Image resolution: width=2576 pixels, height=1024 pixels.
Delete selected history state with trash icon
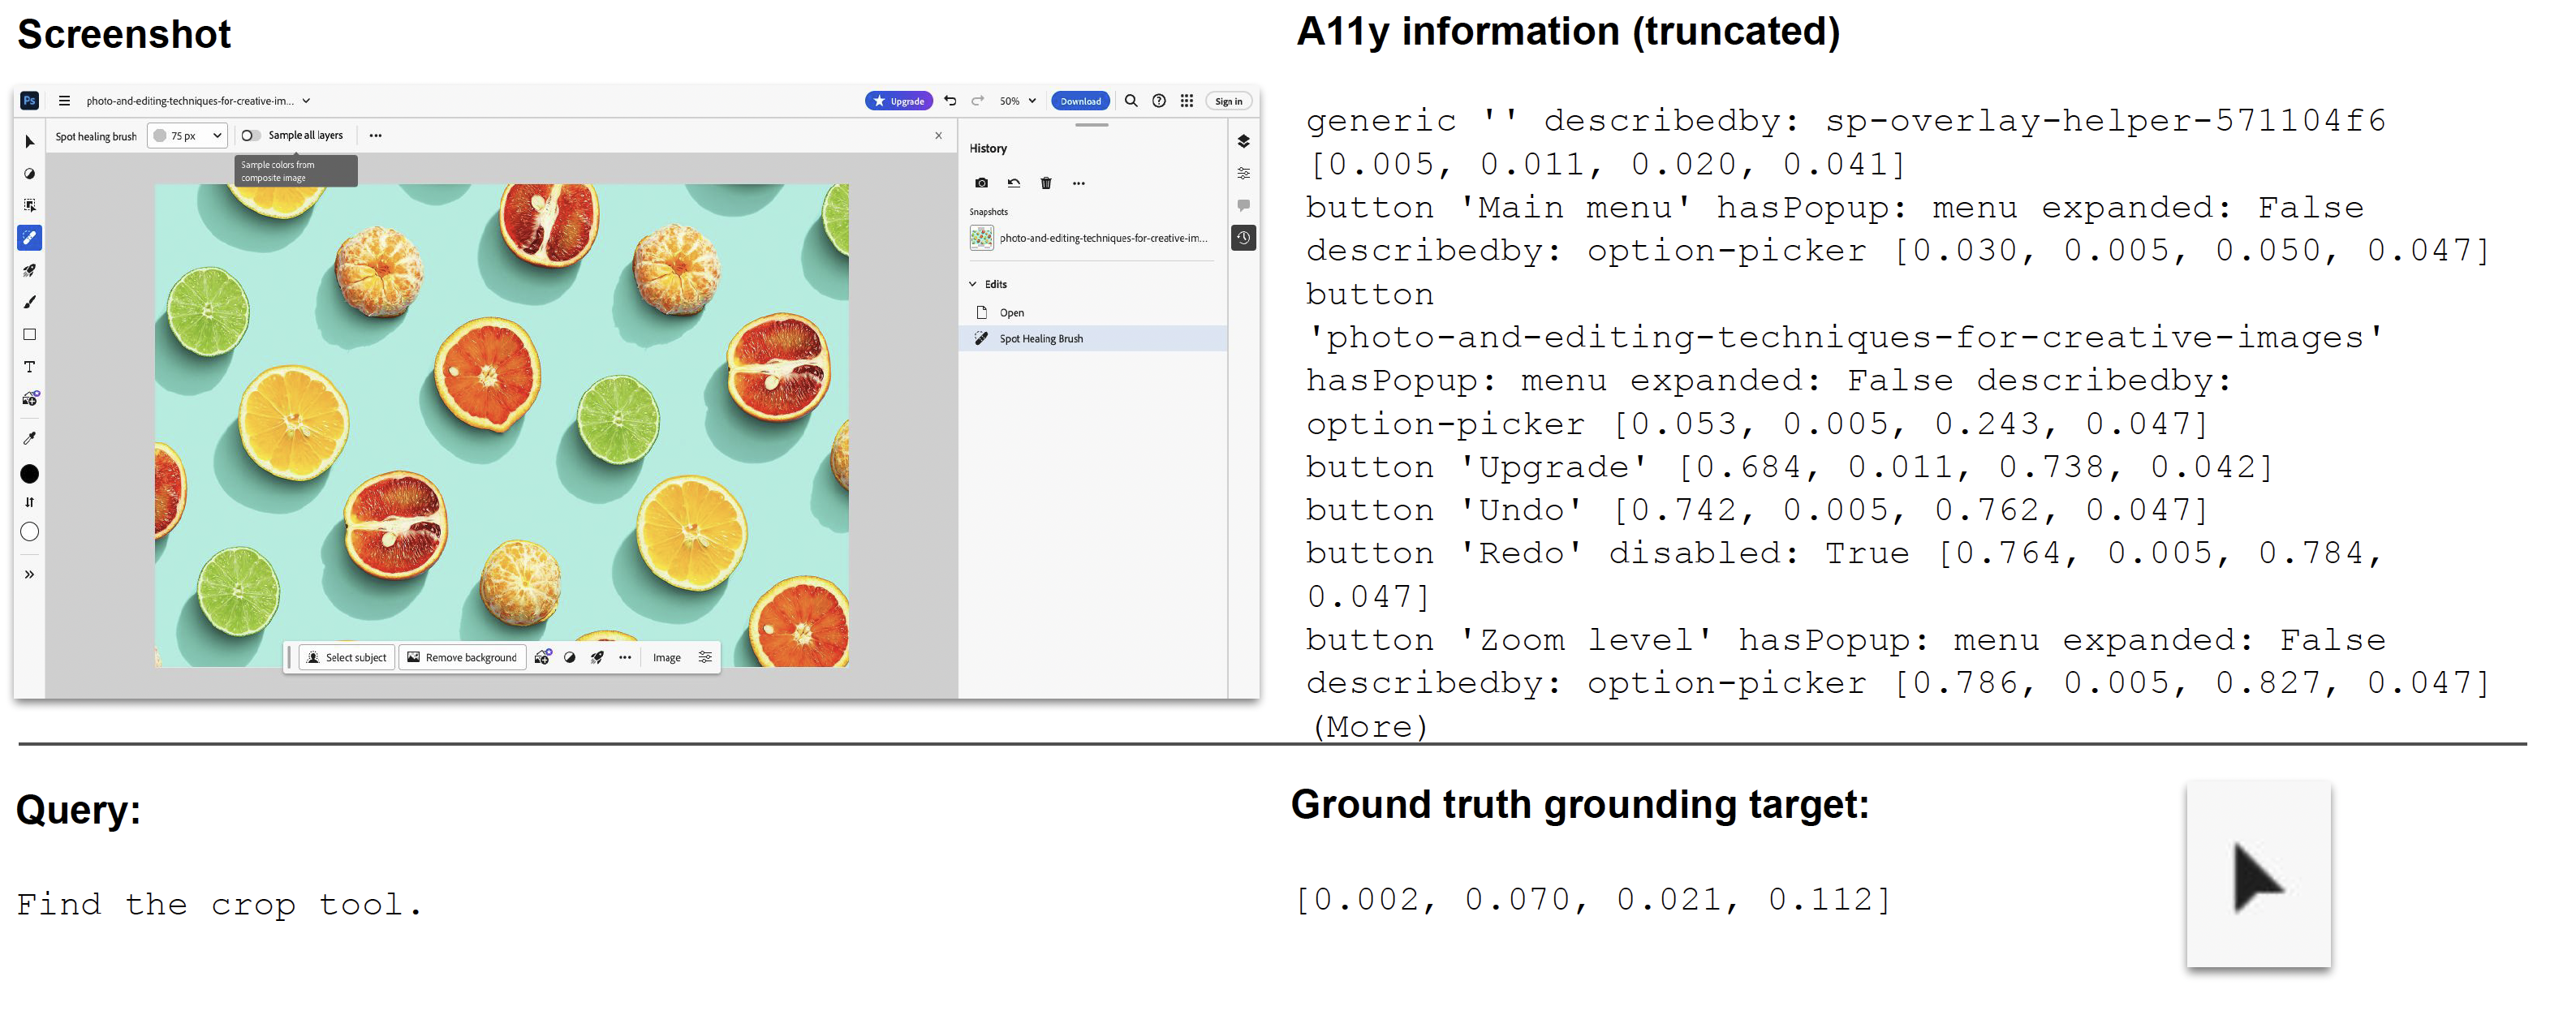pos(1045,183)
